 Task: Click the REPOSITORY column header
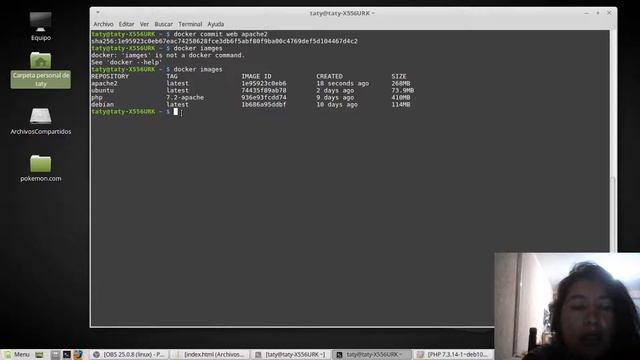click(110, 76)
